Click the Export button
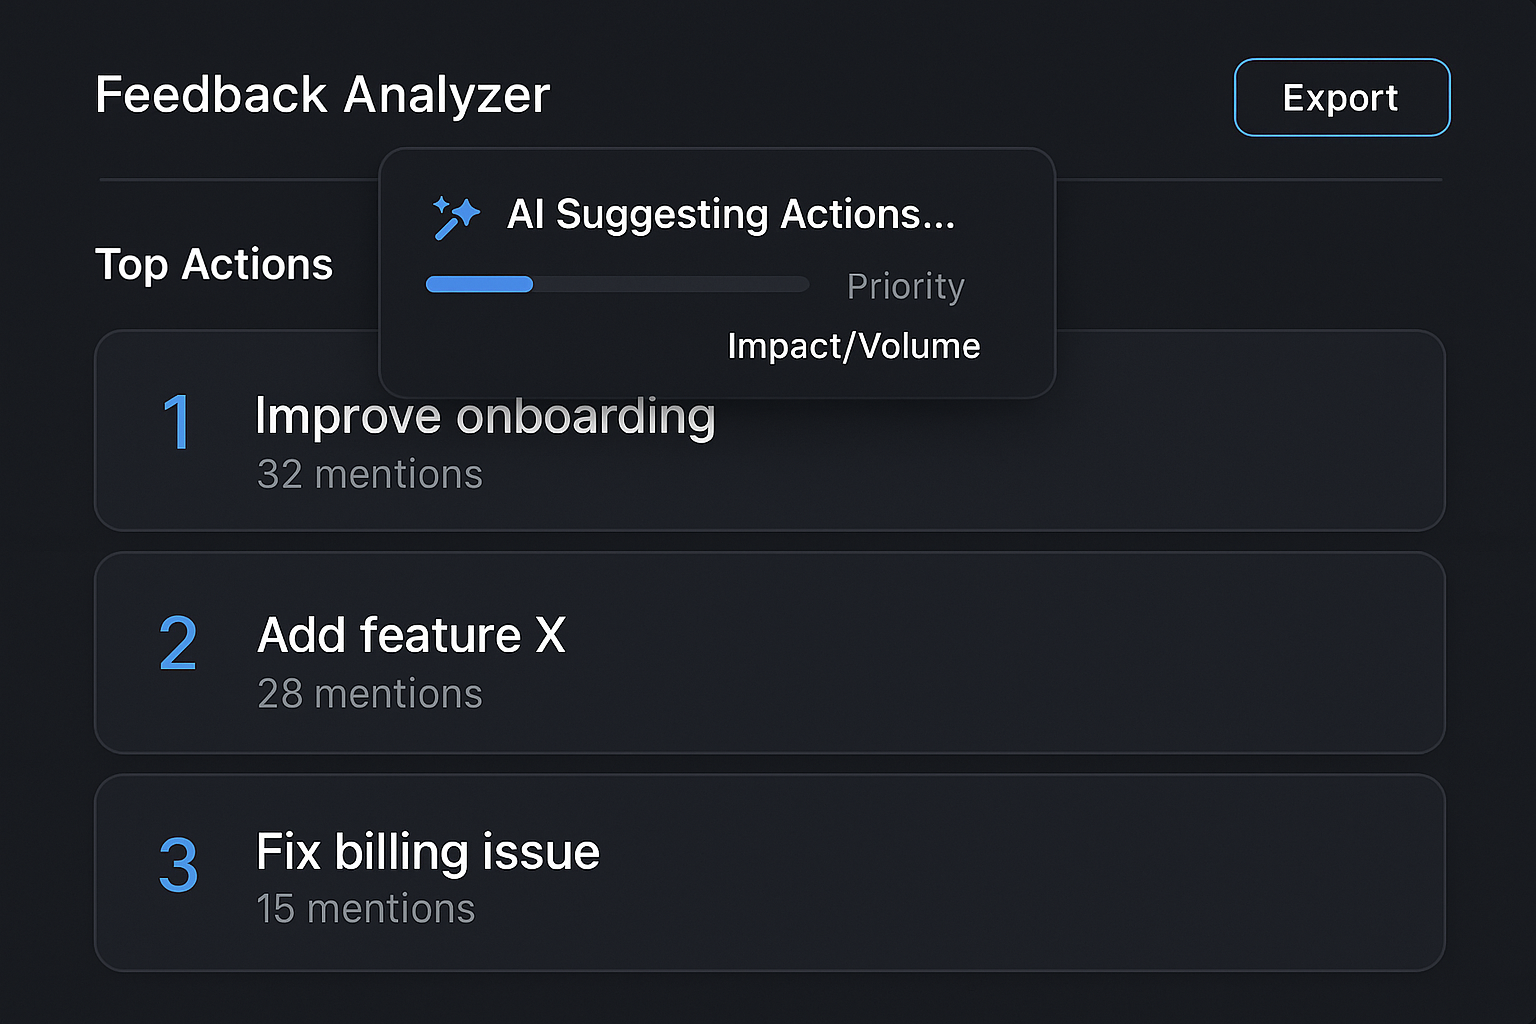 pyautogui.click(x=1341, y=98)
